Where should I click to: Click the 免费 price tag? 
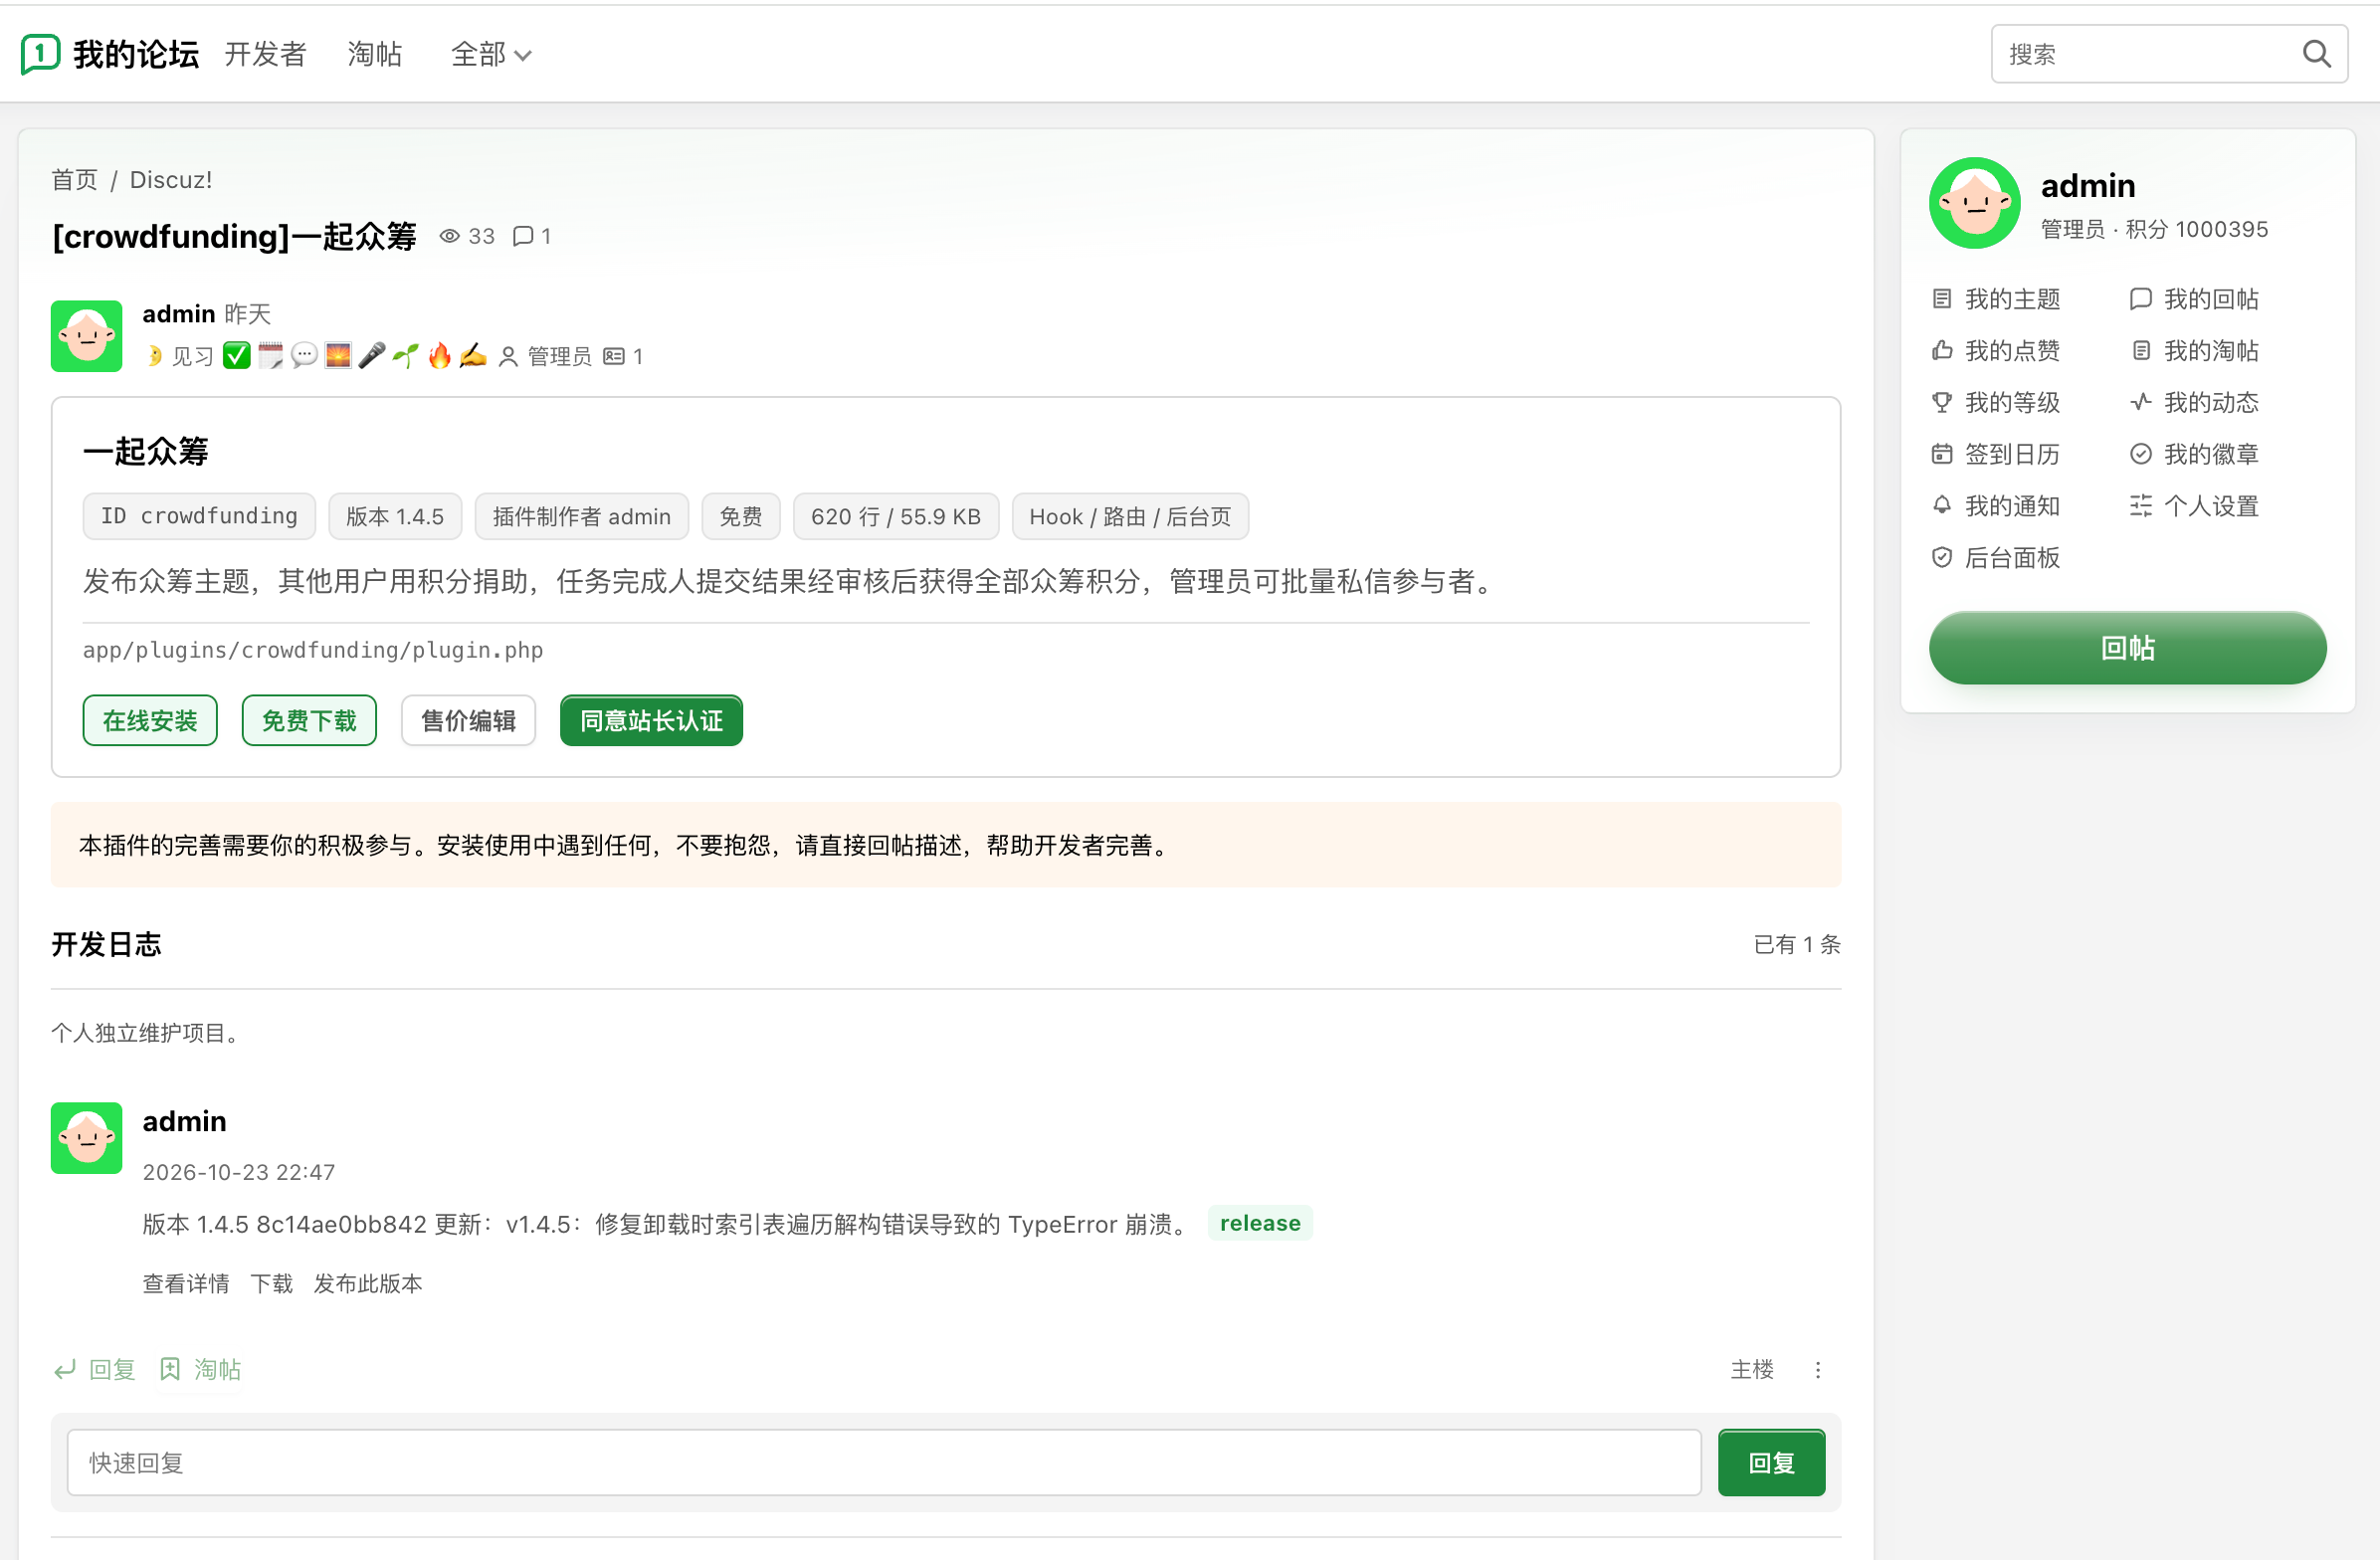(x=741, y=516)
